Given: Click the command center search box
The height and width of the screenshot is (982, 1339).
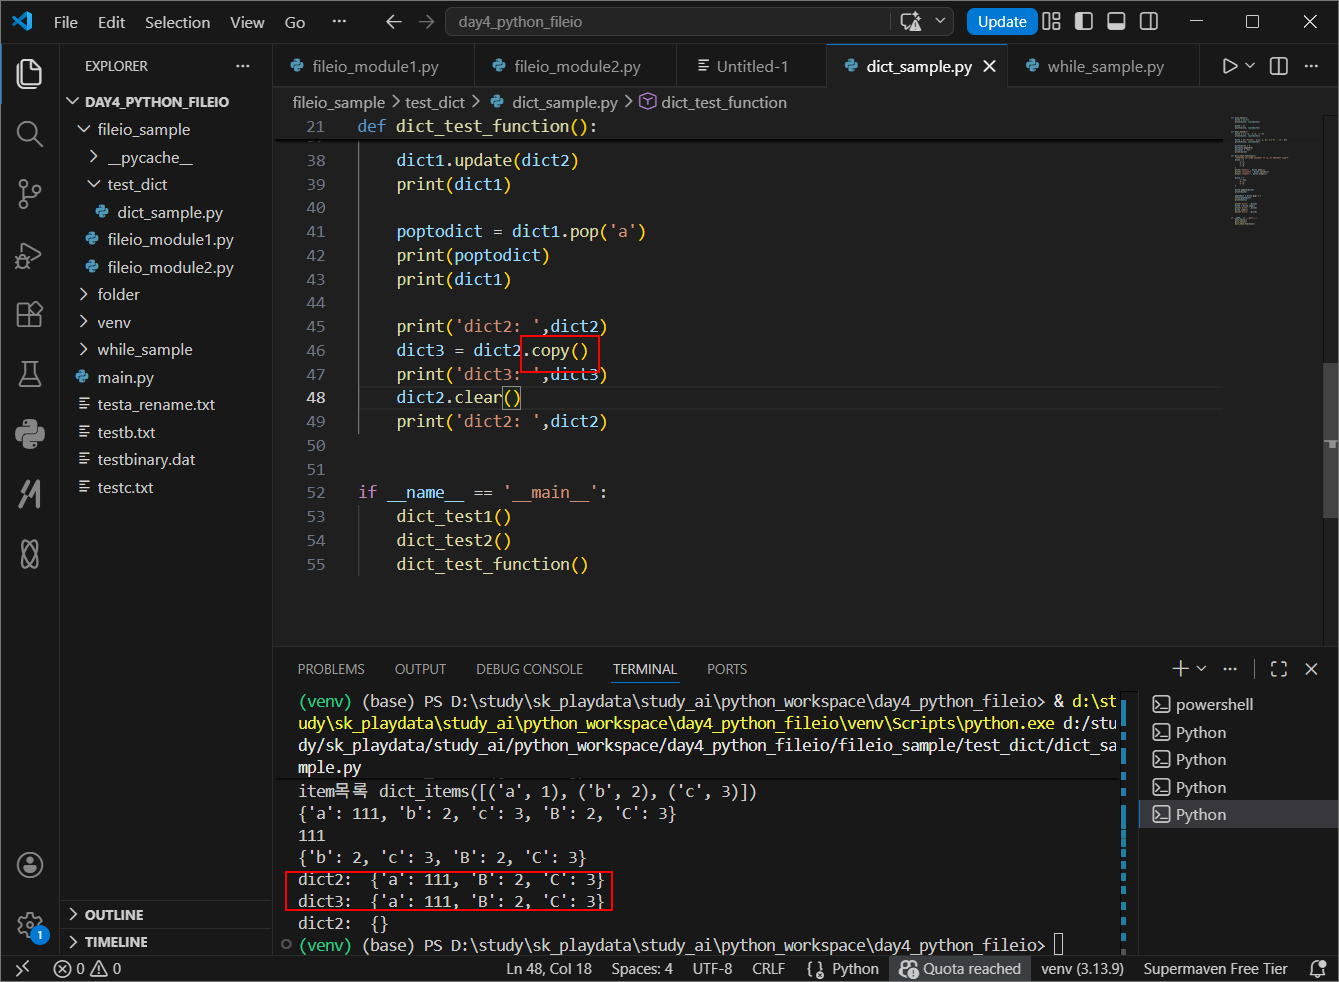Looking at the screenshot, I should pos(669,21).
